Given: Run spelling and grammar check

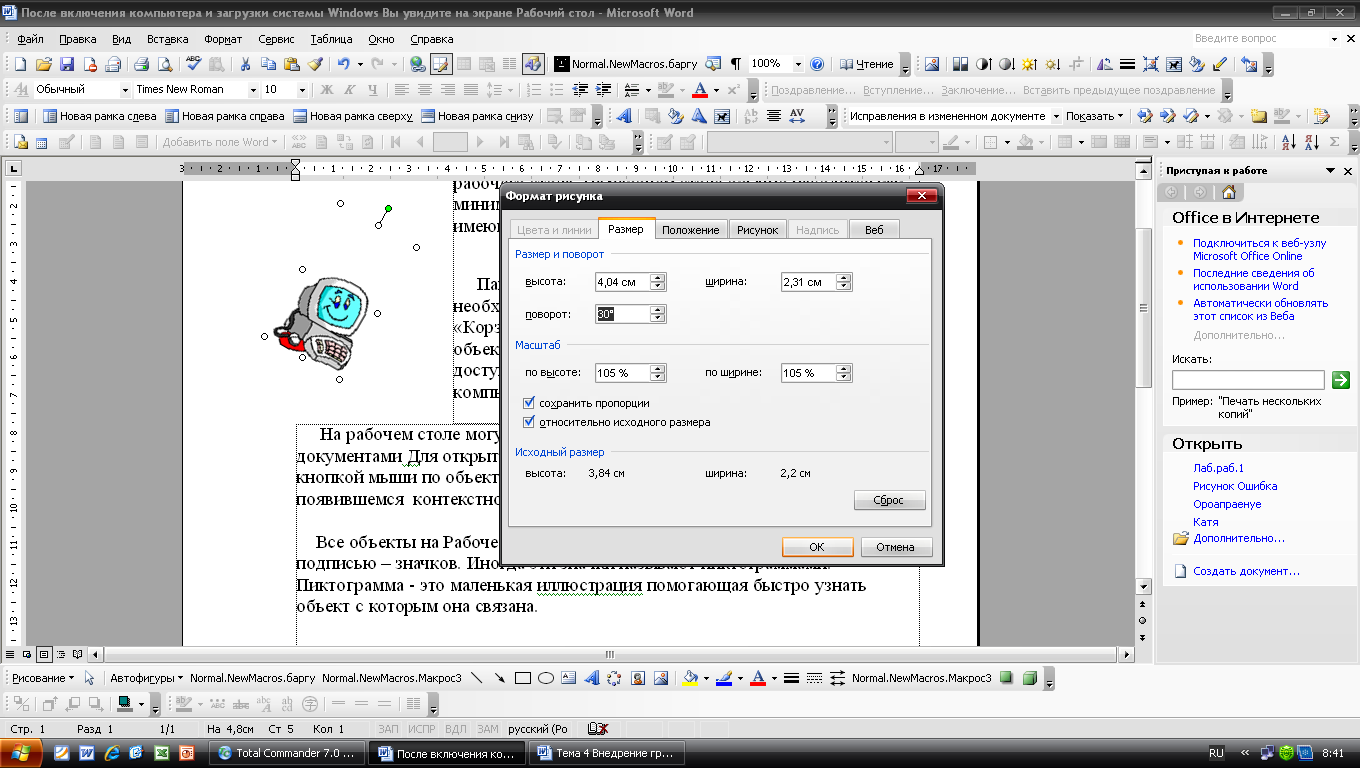Looking at the screenshot, I should click(x=193, y=64).
